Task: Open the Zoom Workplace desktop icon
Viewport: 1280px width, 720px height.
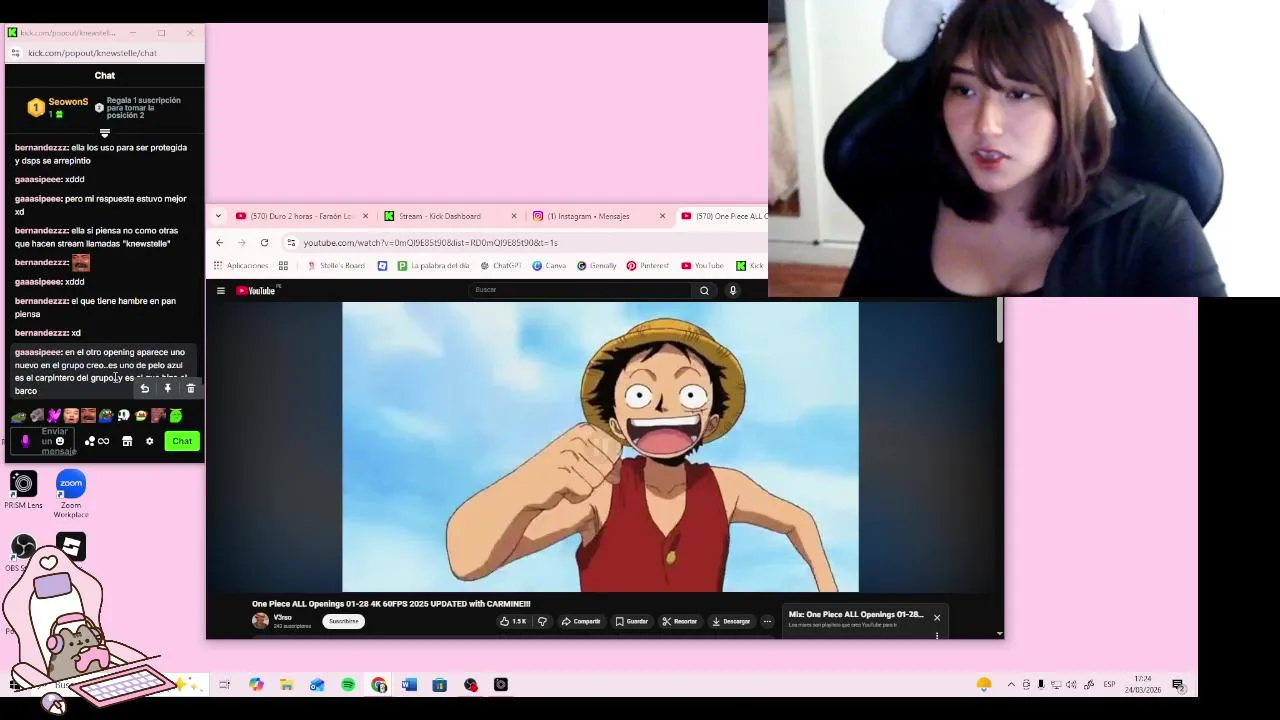Action: tap(71, 494)
